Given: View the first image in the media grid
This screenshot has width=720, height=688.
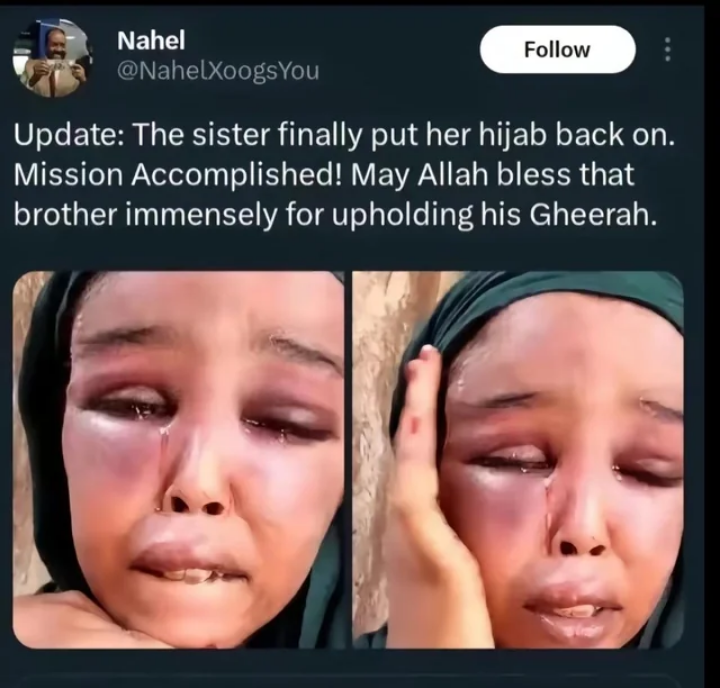Looking at the screenshot, I should pos(179,460).
